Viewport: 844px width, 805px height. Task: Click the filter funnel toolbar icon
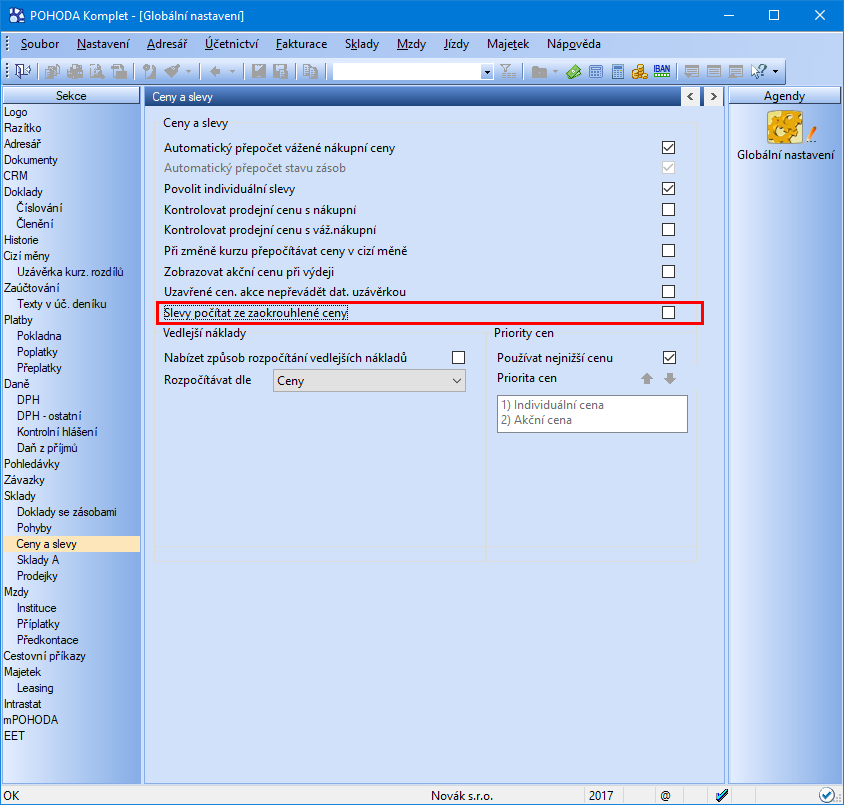[x=508, y=72]
